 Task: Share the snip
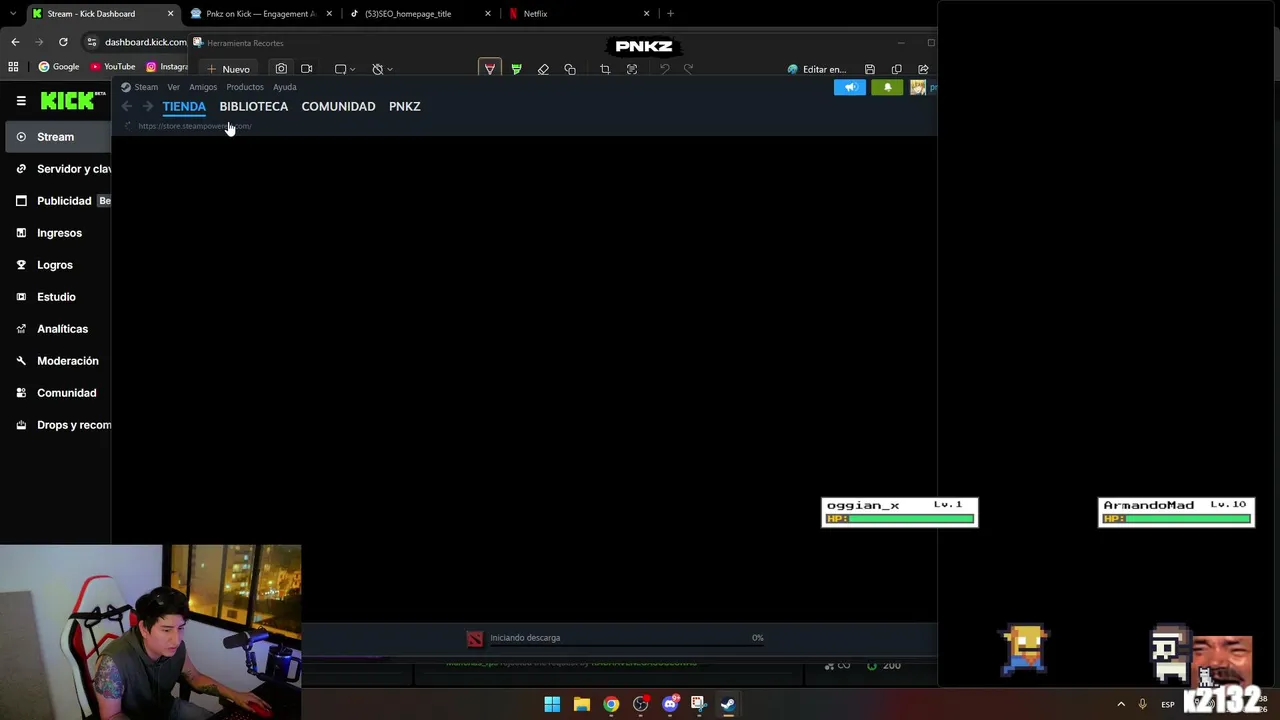[x=923, y=69]
